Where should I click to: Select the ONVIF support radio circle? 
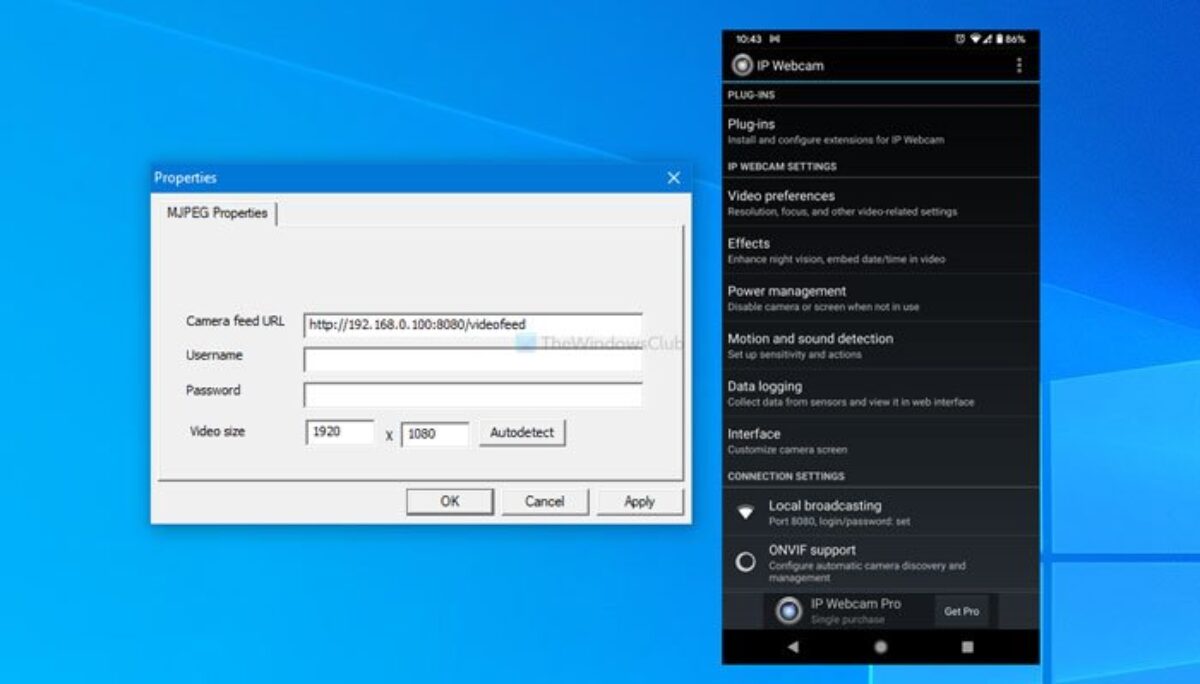click(745, 562)
